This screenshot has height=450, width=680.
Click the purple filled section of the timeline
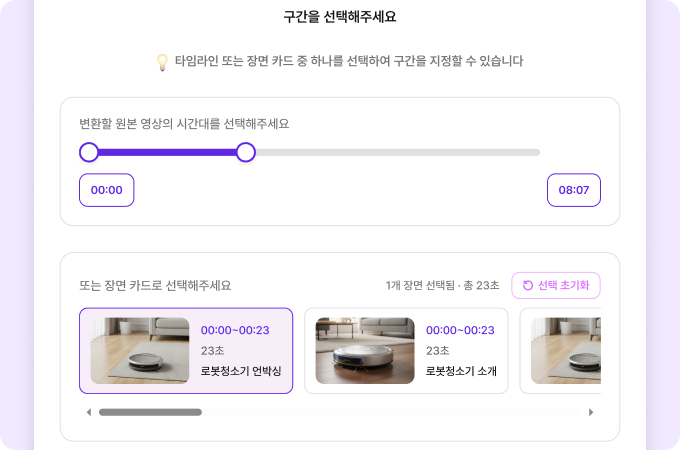[167, 152]
